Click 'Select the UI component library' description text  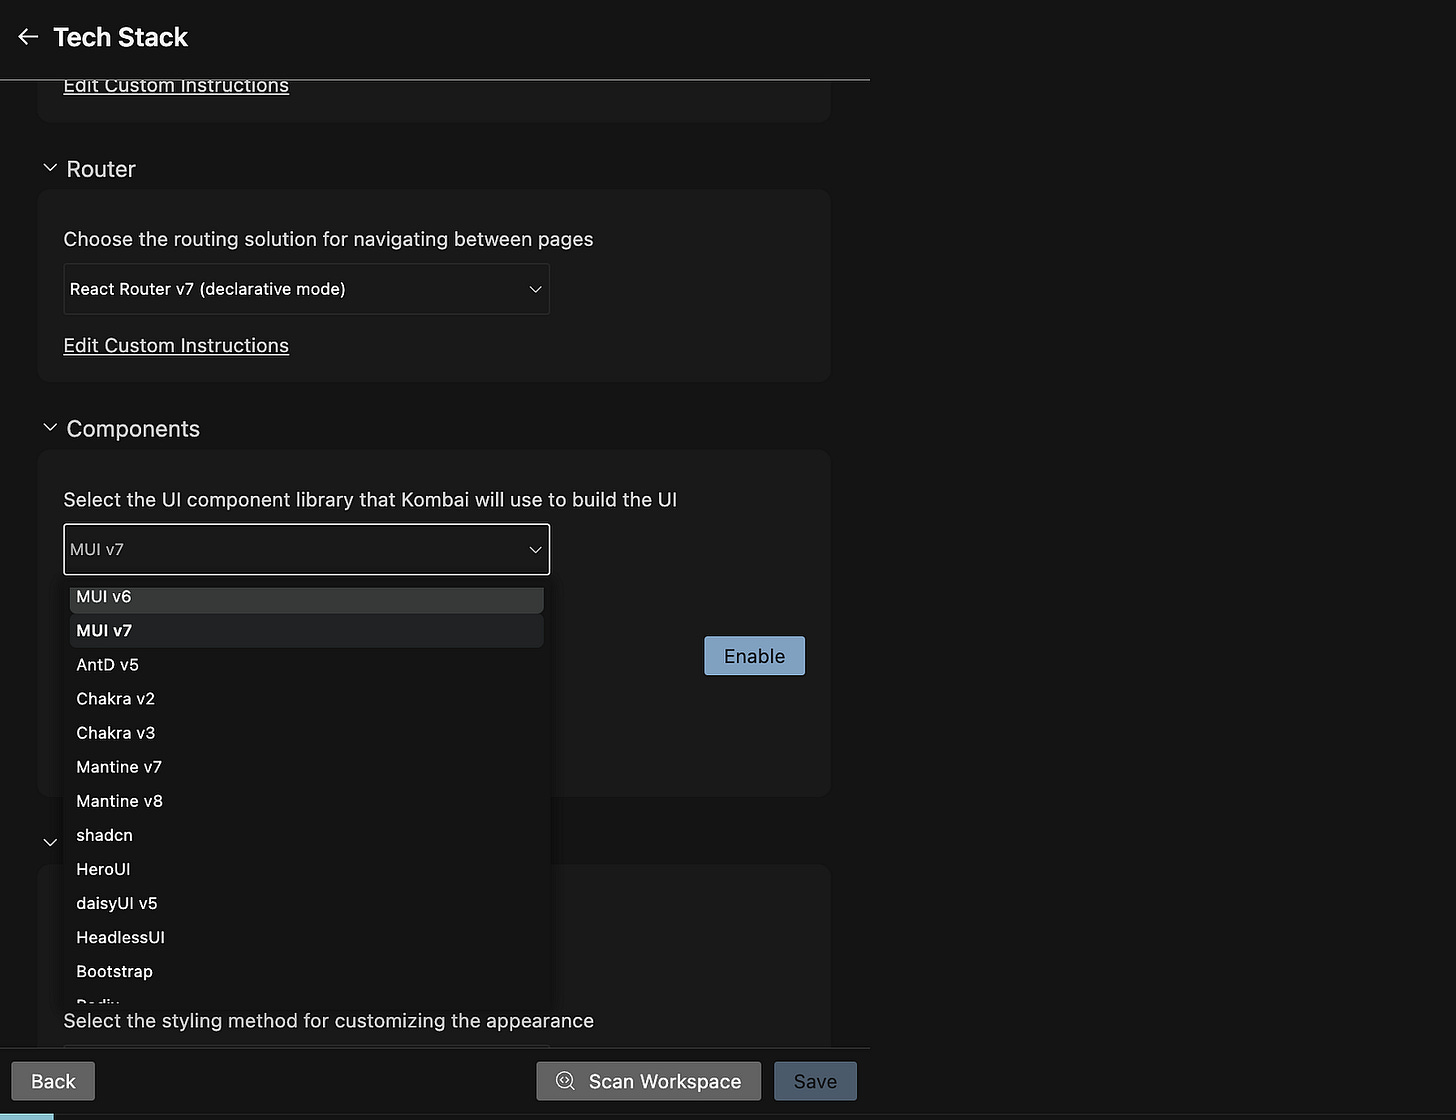click(x=370, y=499)
